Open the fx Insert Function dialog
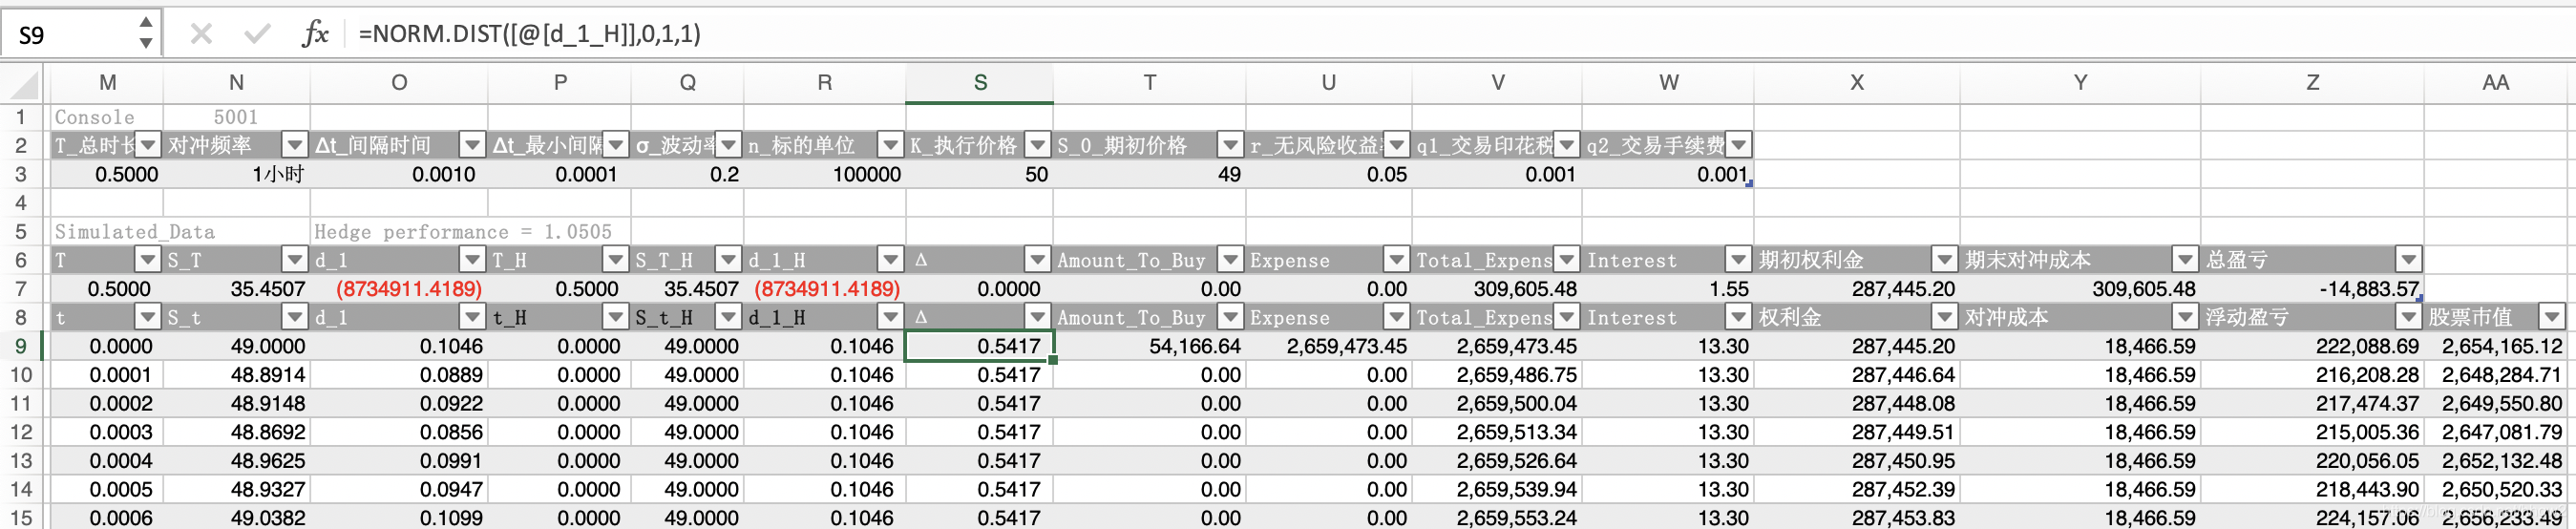2576x529 pixels. coord(315,34)
